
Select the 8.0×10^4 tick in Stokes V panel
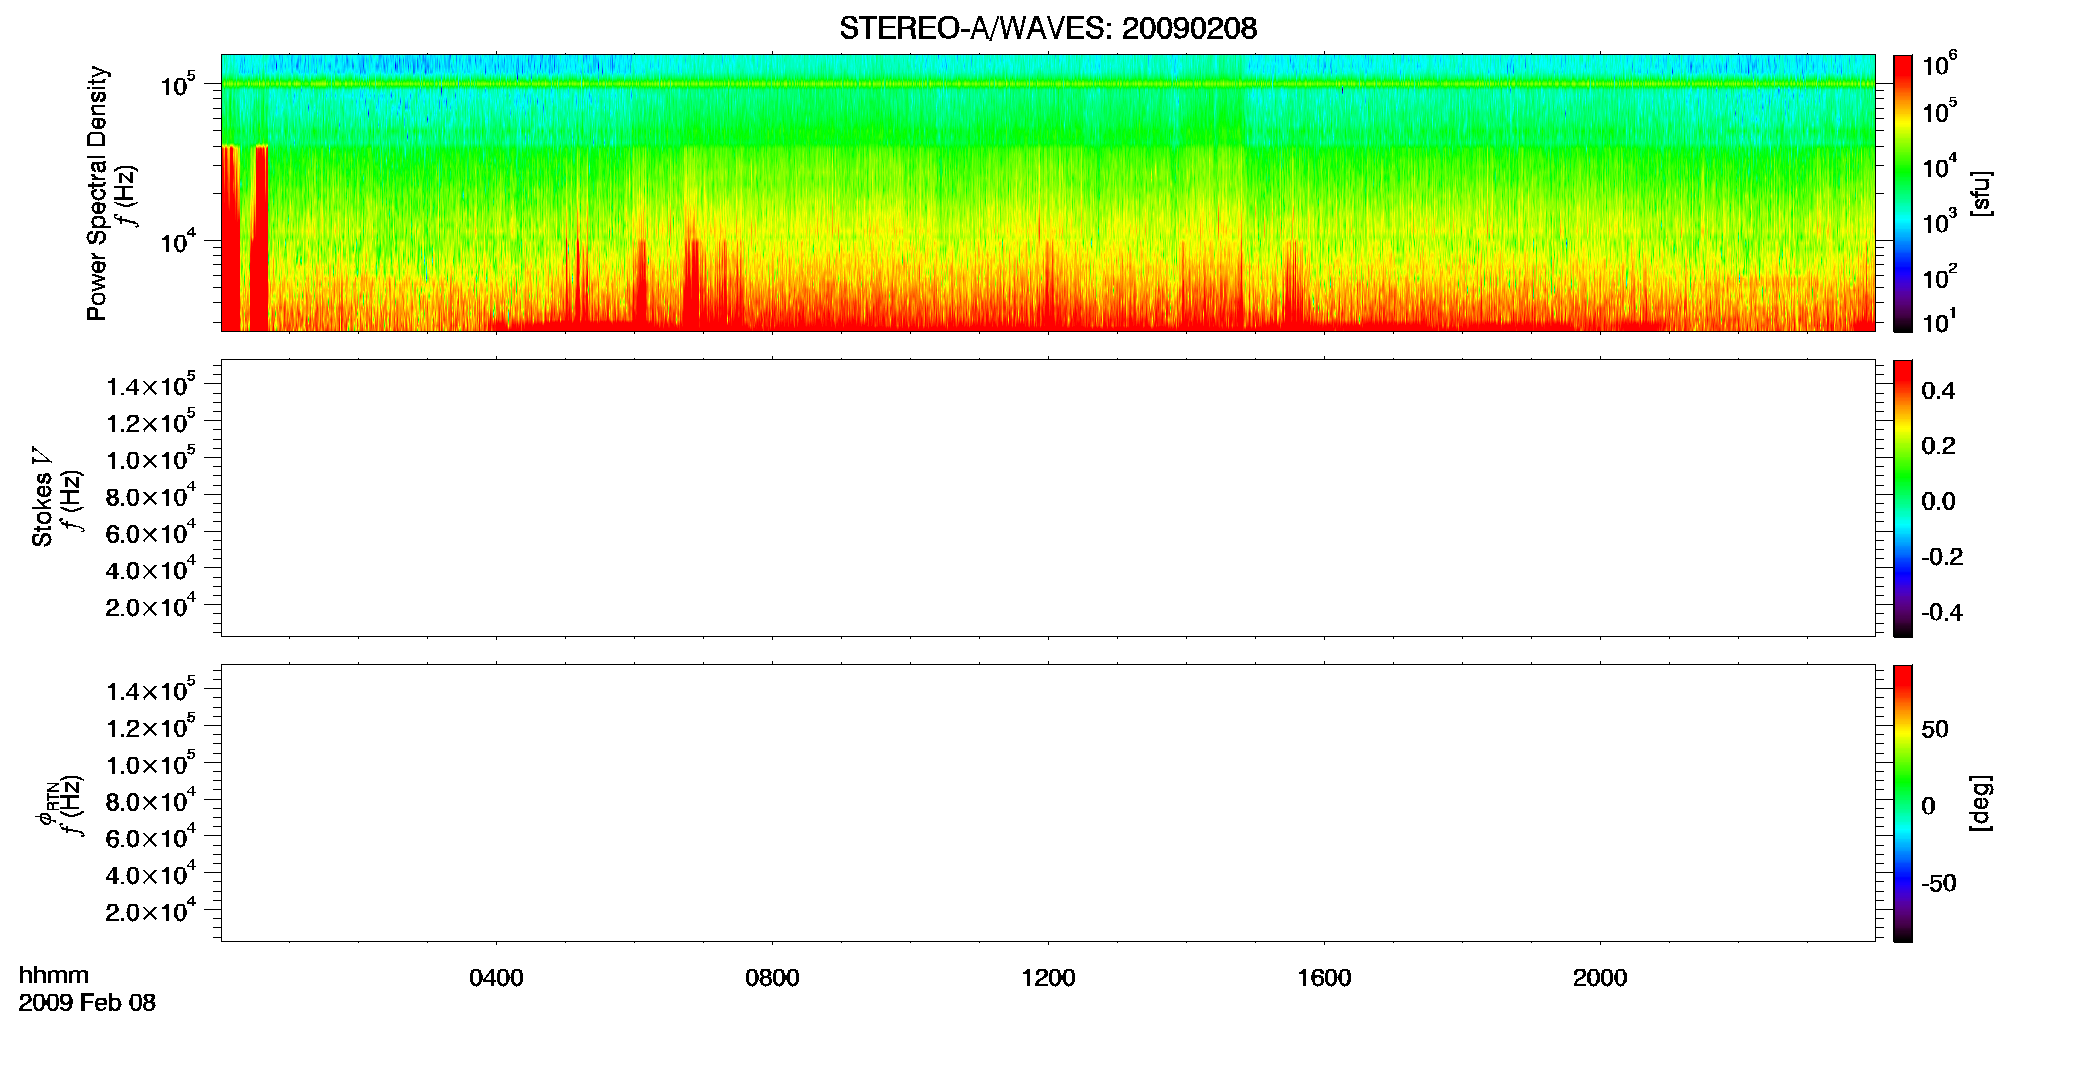(x=151, y=495)
